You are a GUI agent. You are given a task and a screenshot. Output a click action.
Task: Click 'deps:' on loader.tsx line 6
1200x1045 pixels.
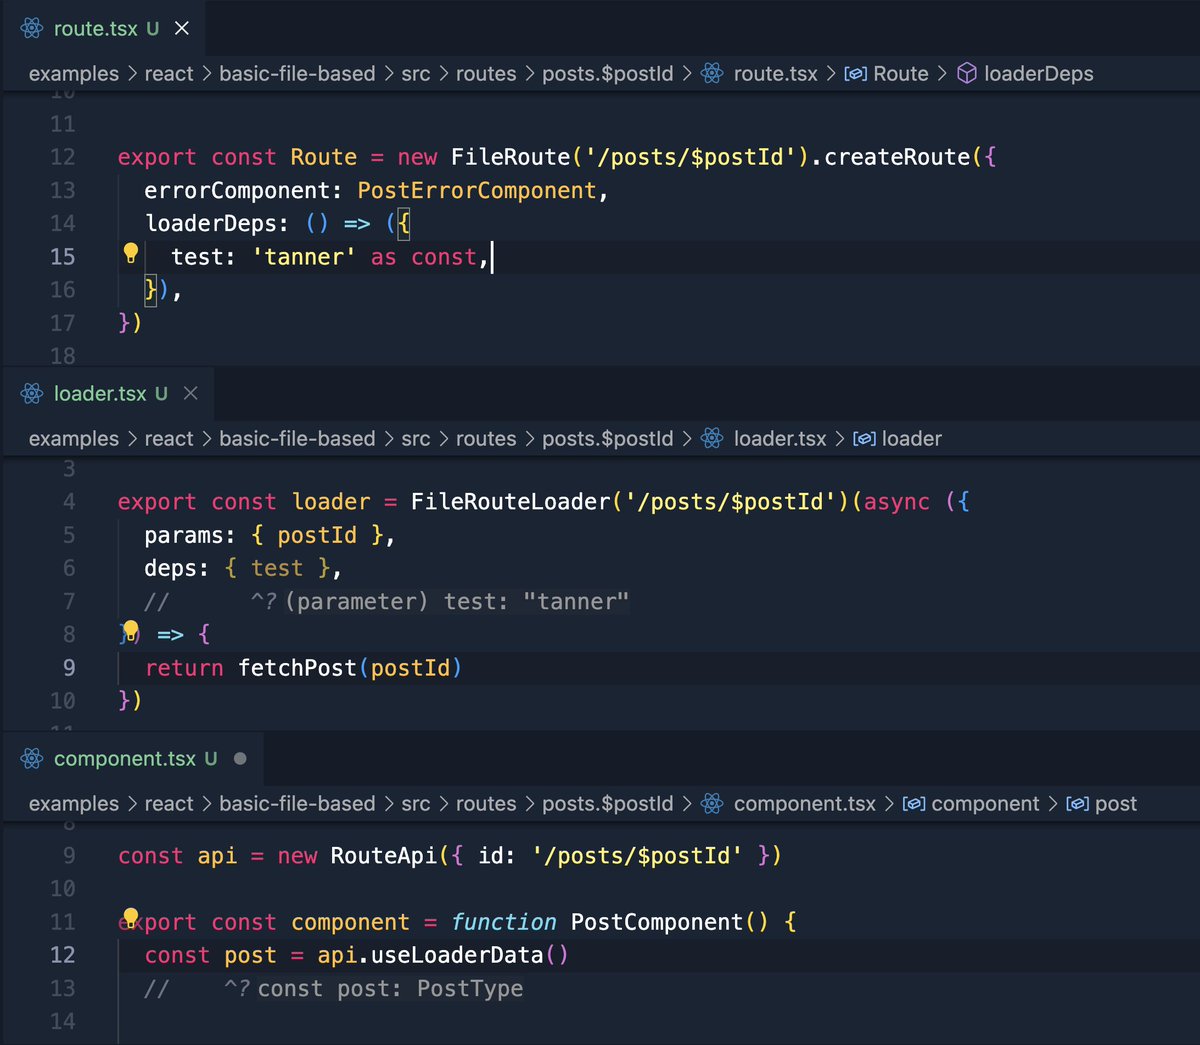point(177,568)
